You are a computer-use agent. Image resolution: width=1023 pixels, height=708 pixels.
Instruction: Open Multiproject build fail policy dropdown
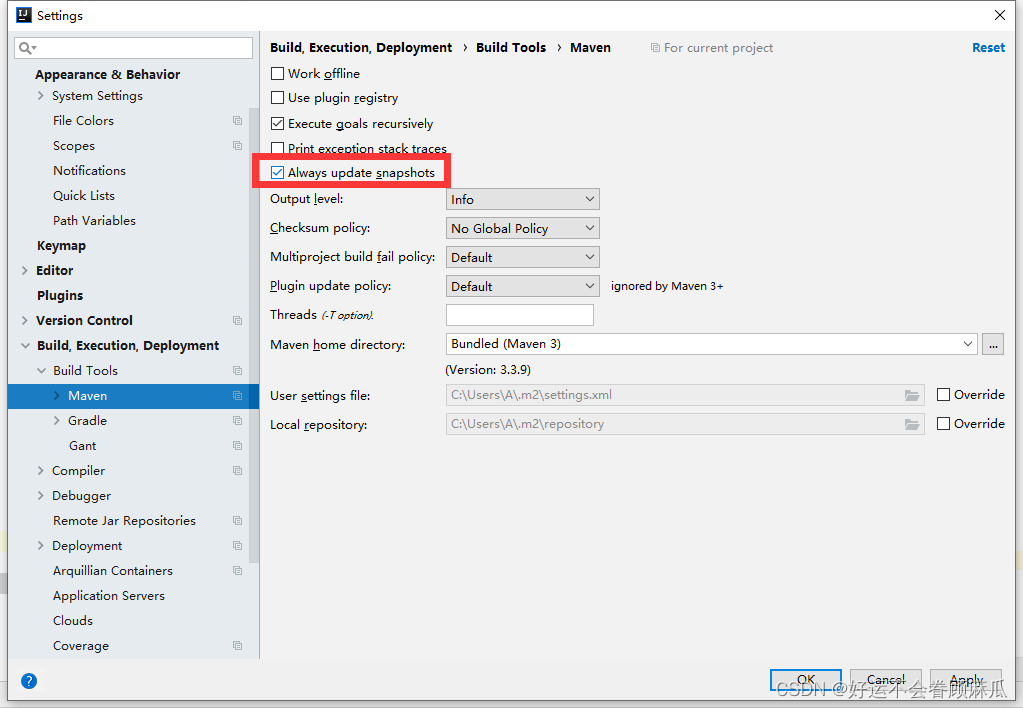[523, 257]
